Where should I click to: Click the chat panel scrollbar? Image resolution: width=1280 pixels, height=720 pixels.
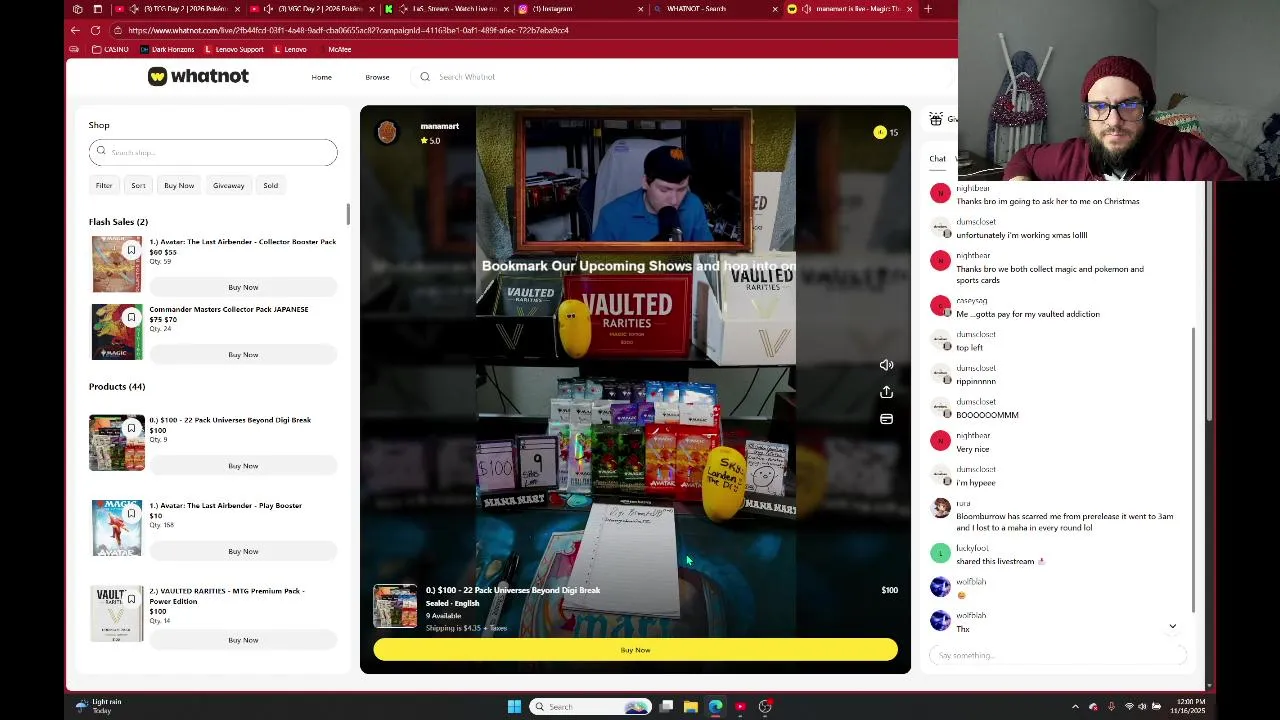coord(1193,470)
